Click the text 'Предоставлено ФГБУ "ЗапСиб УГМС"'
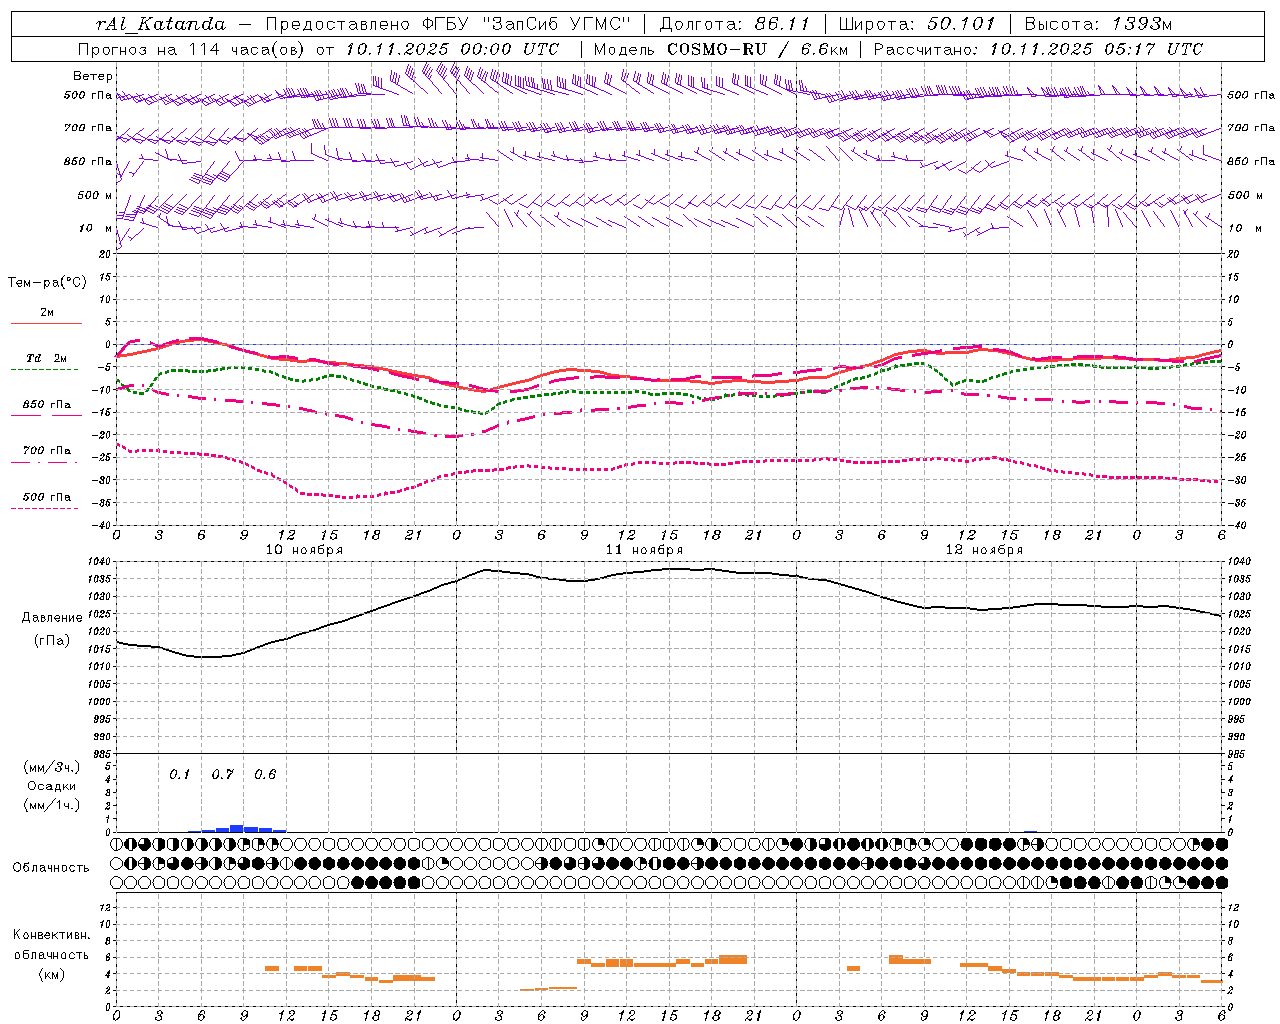Viewport: 1280px width, 1024px height. (x=448, y=23)
